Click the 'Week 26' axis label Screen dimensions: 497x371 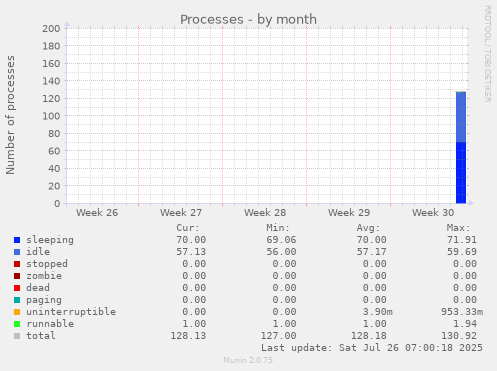tap(97, 213)
